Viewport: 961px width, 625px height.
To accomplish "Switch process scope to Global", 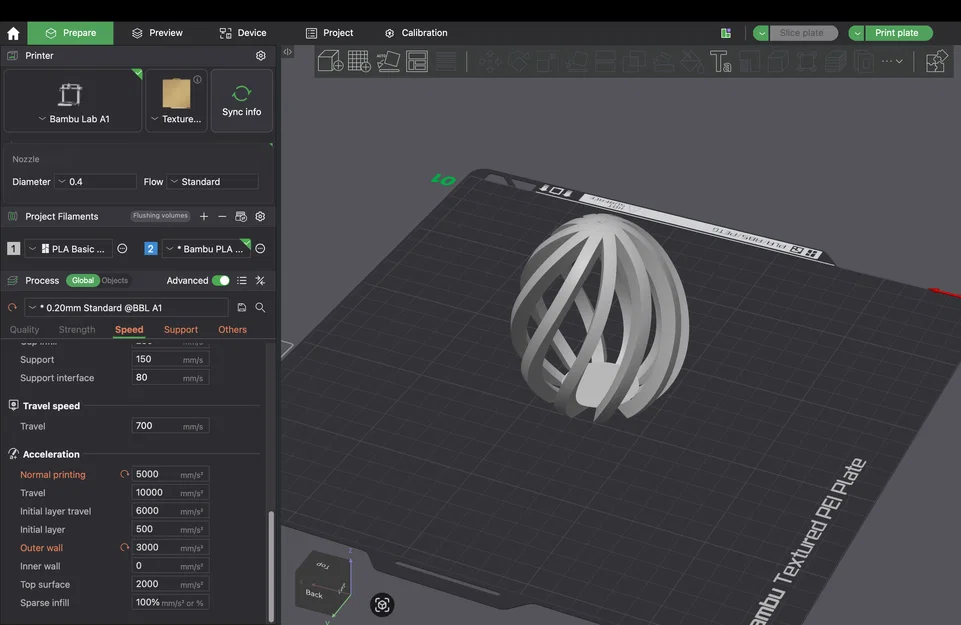I will [83, 281].
